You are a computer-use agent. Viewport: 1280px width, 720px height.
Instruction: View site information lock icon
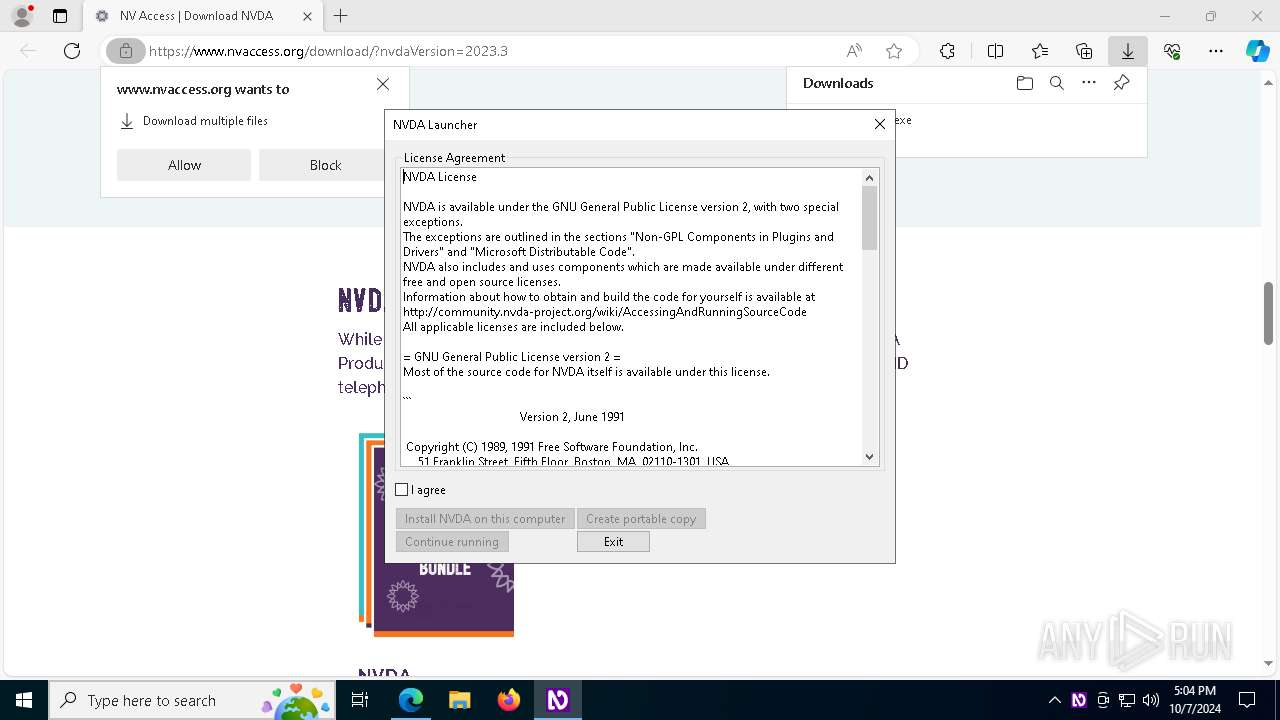click(125, 51)
